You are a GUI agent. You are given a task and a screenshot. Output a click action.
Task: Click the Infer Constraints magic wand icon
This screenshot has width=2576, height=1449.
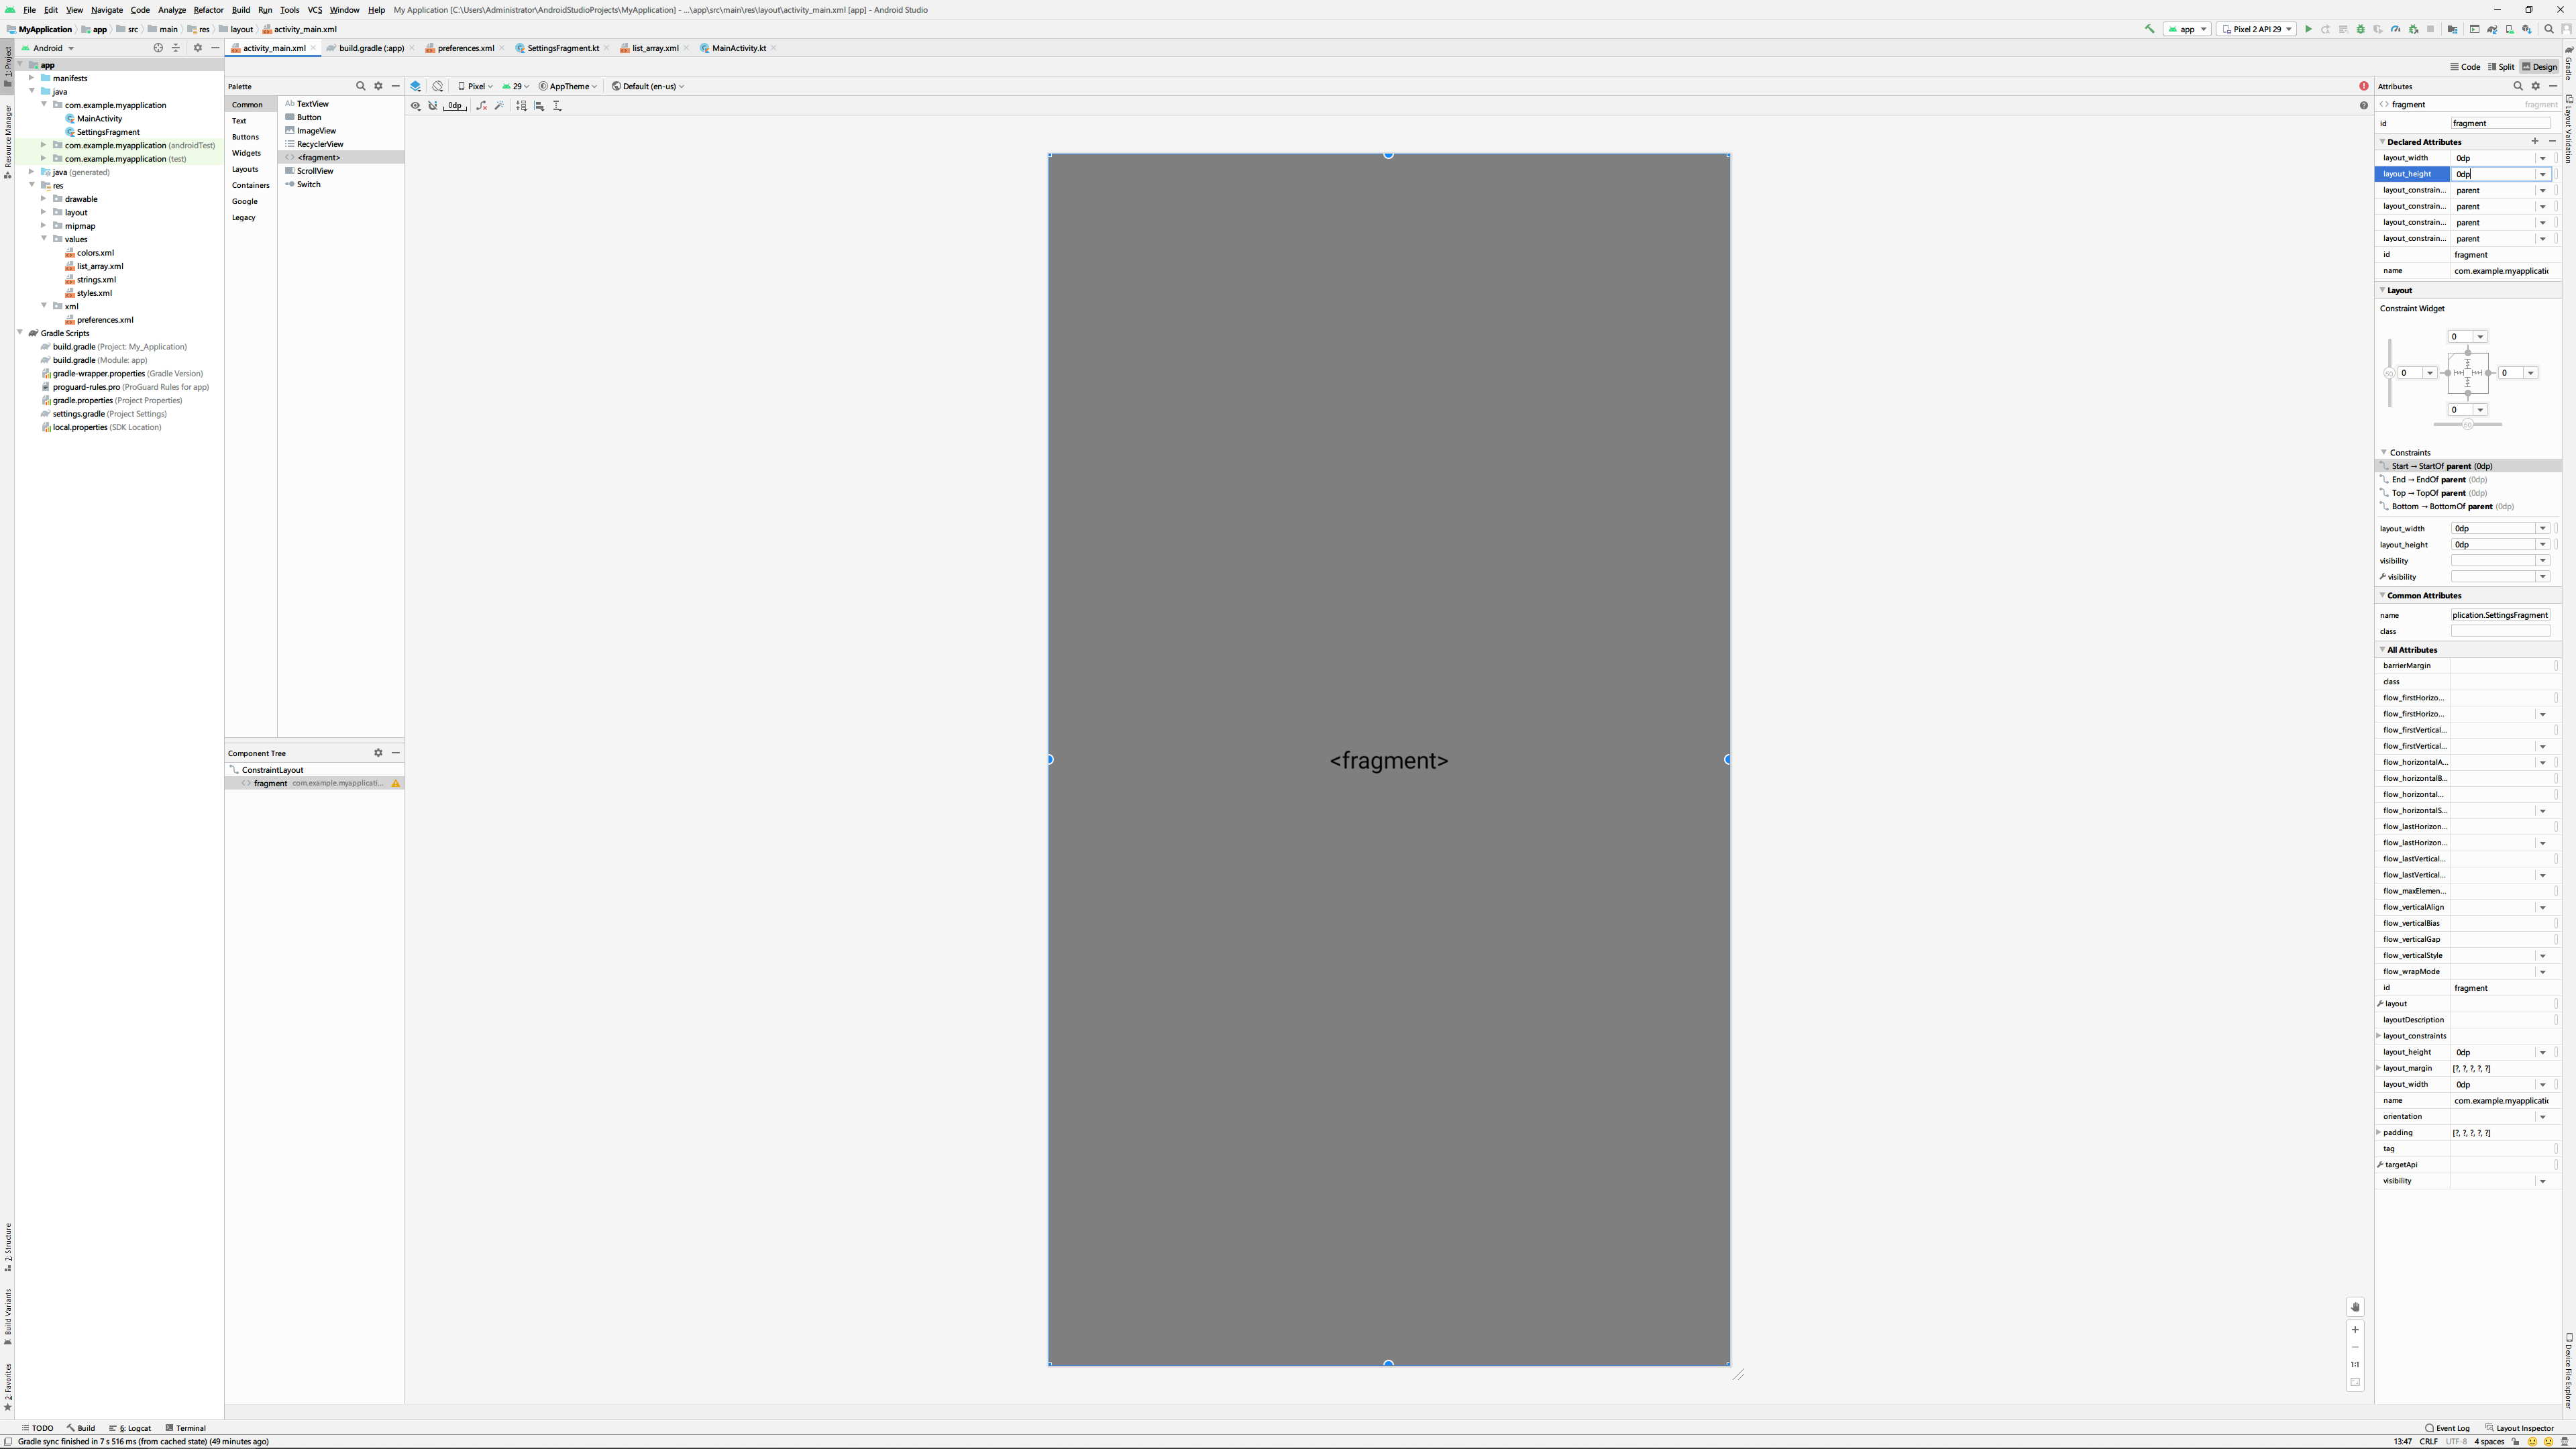tap(499, 105)
